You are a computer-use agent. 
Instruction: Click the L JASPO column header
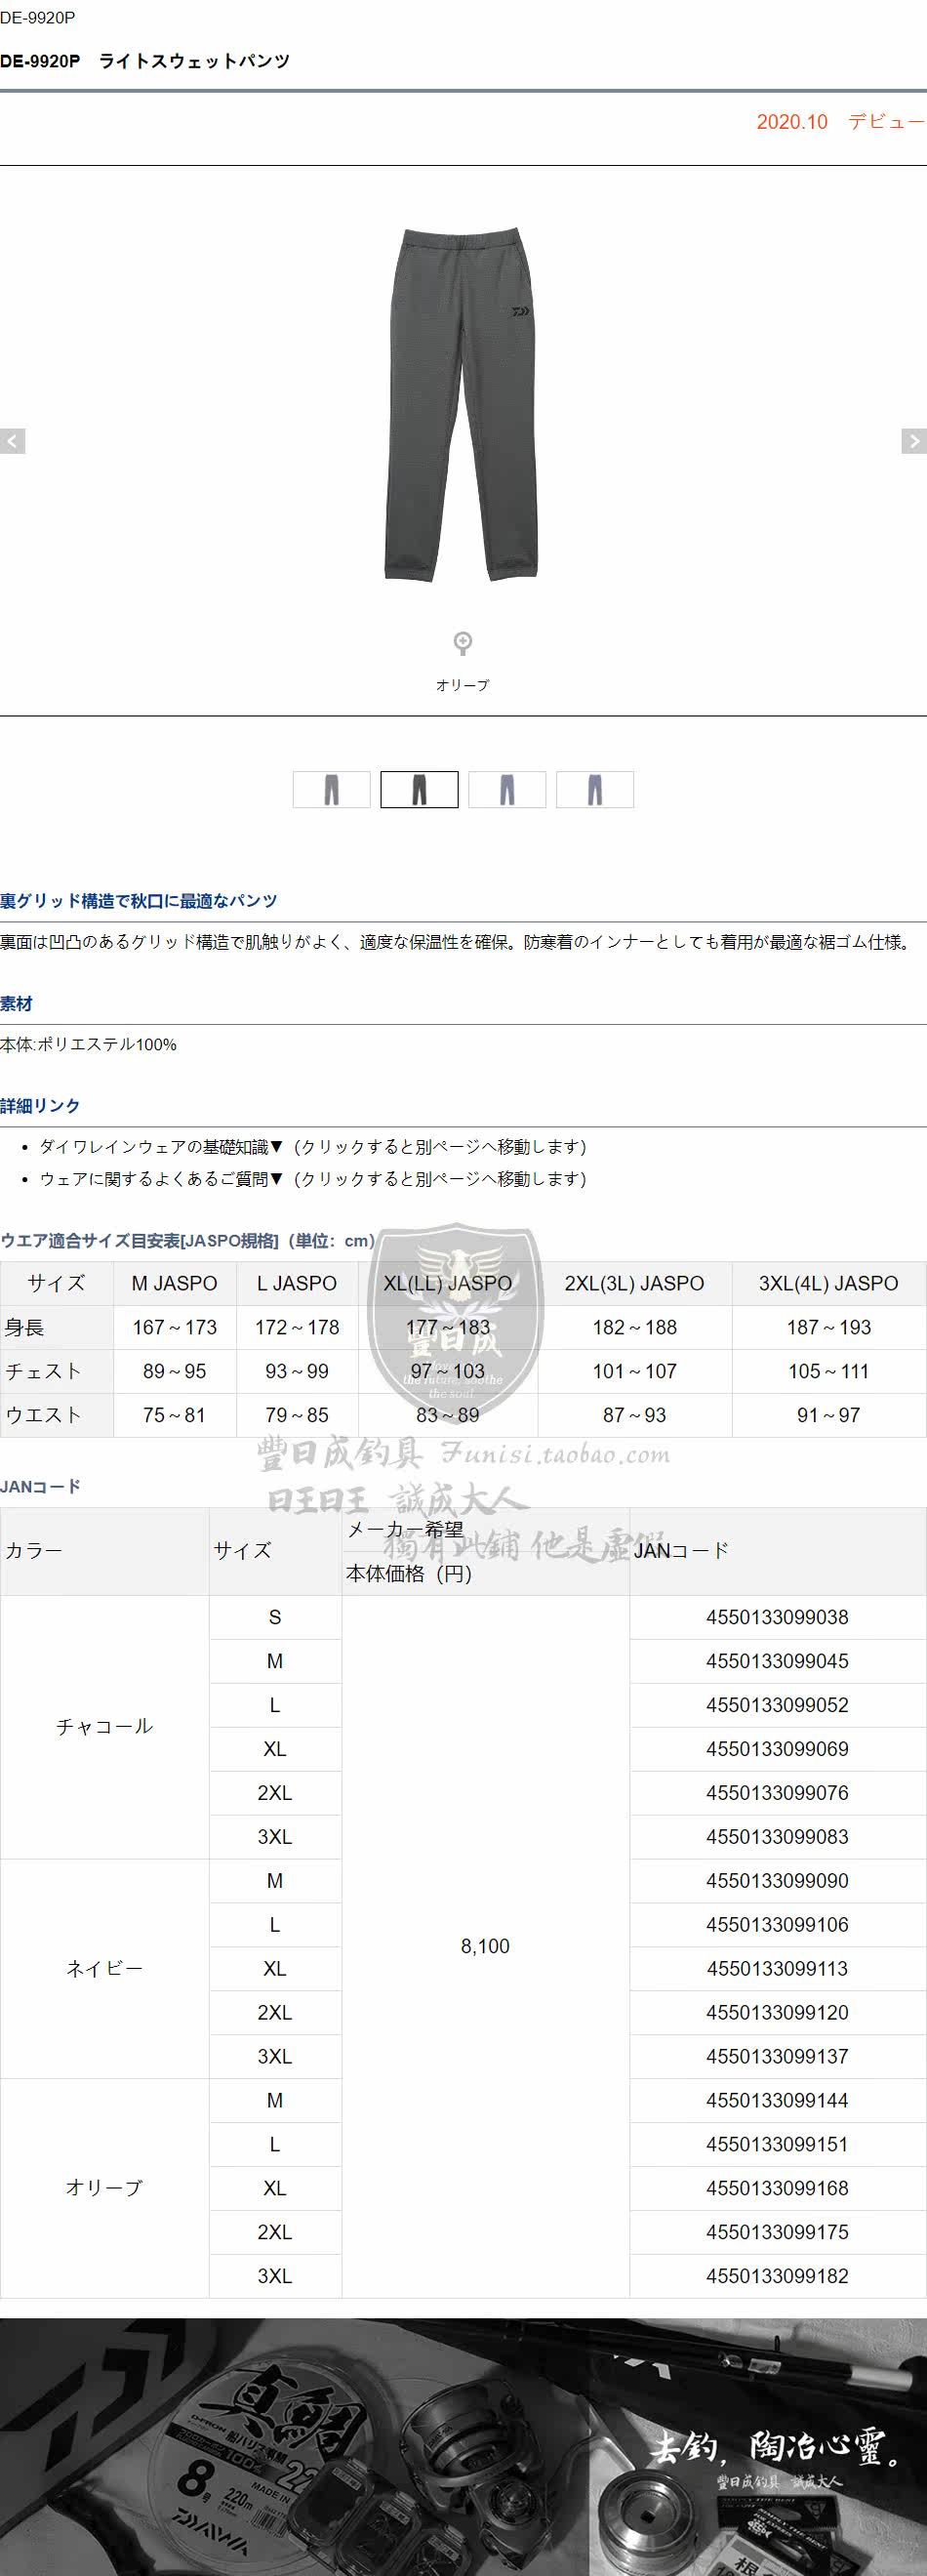click(x=297, y=1284)
